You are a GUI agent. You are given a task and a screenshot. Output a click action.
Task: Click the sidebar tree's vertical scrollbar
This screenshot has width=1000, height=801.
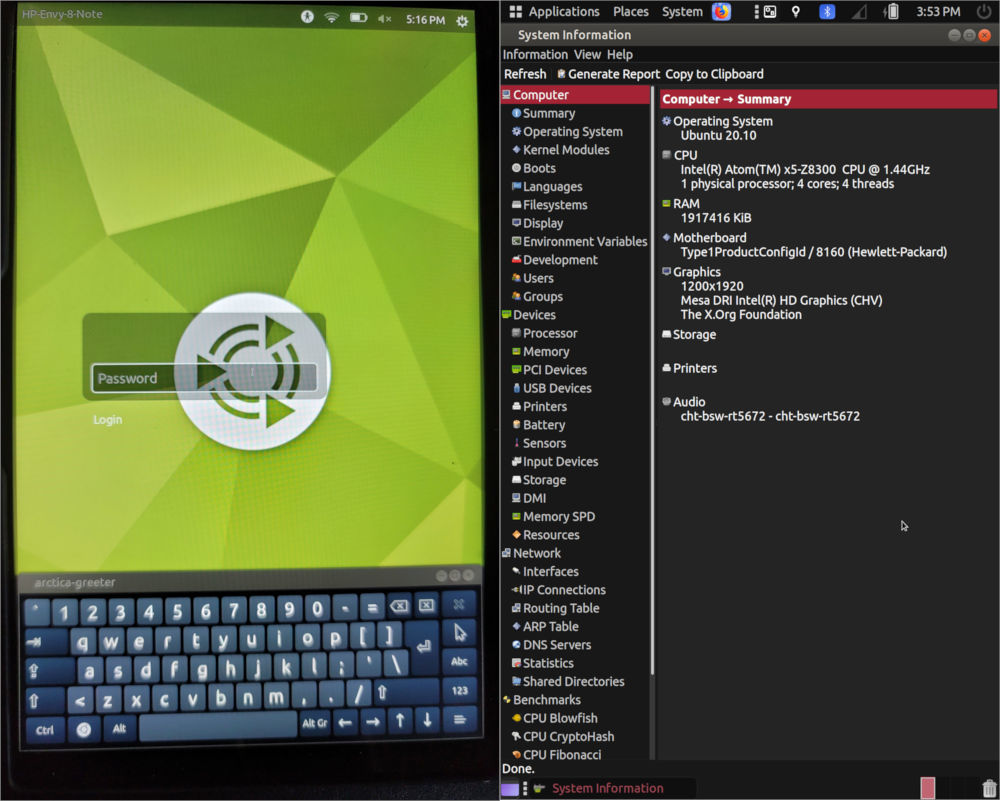[652, 381]
